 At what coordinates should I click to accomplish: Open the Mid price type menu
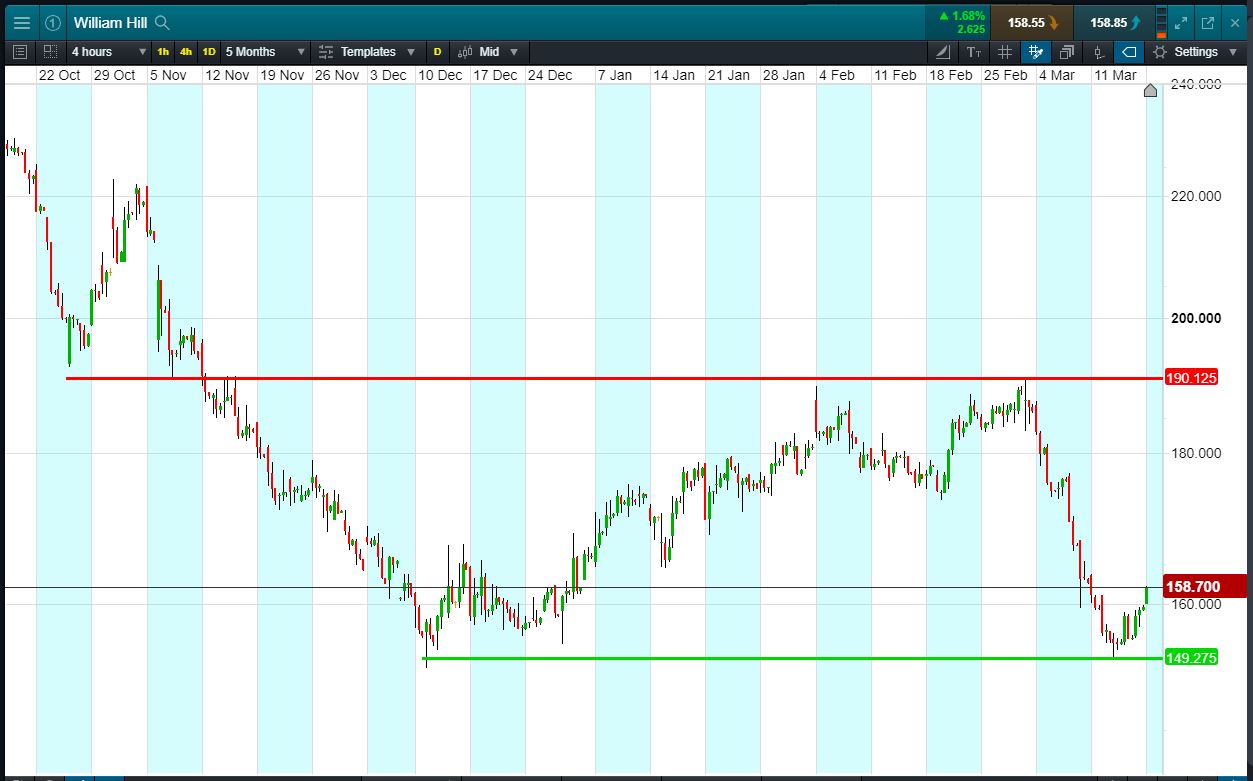click(x=489, y=52)
